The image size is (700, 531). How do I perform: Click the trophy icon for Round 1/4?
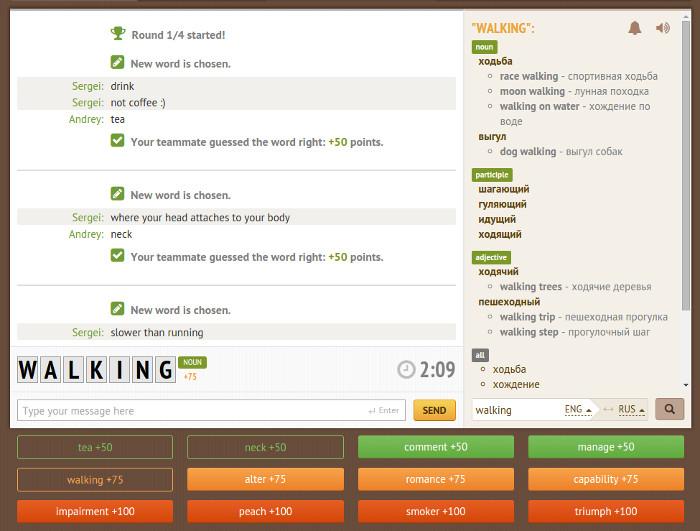coord(118,33)
